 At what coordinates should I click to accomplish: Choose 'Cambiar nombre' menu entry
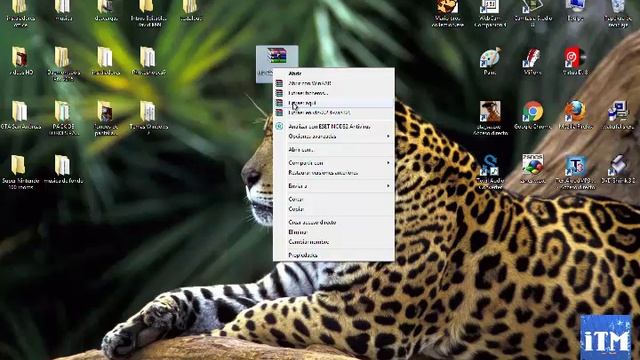[333, 242]
